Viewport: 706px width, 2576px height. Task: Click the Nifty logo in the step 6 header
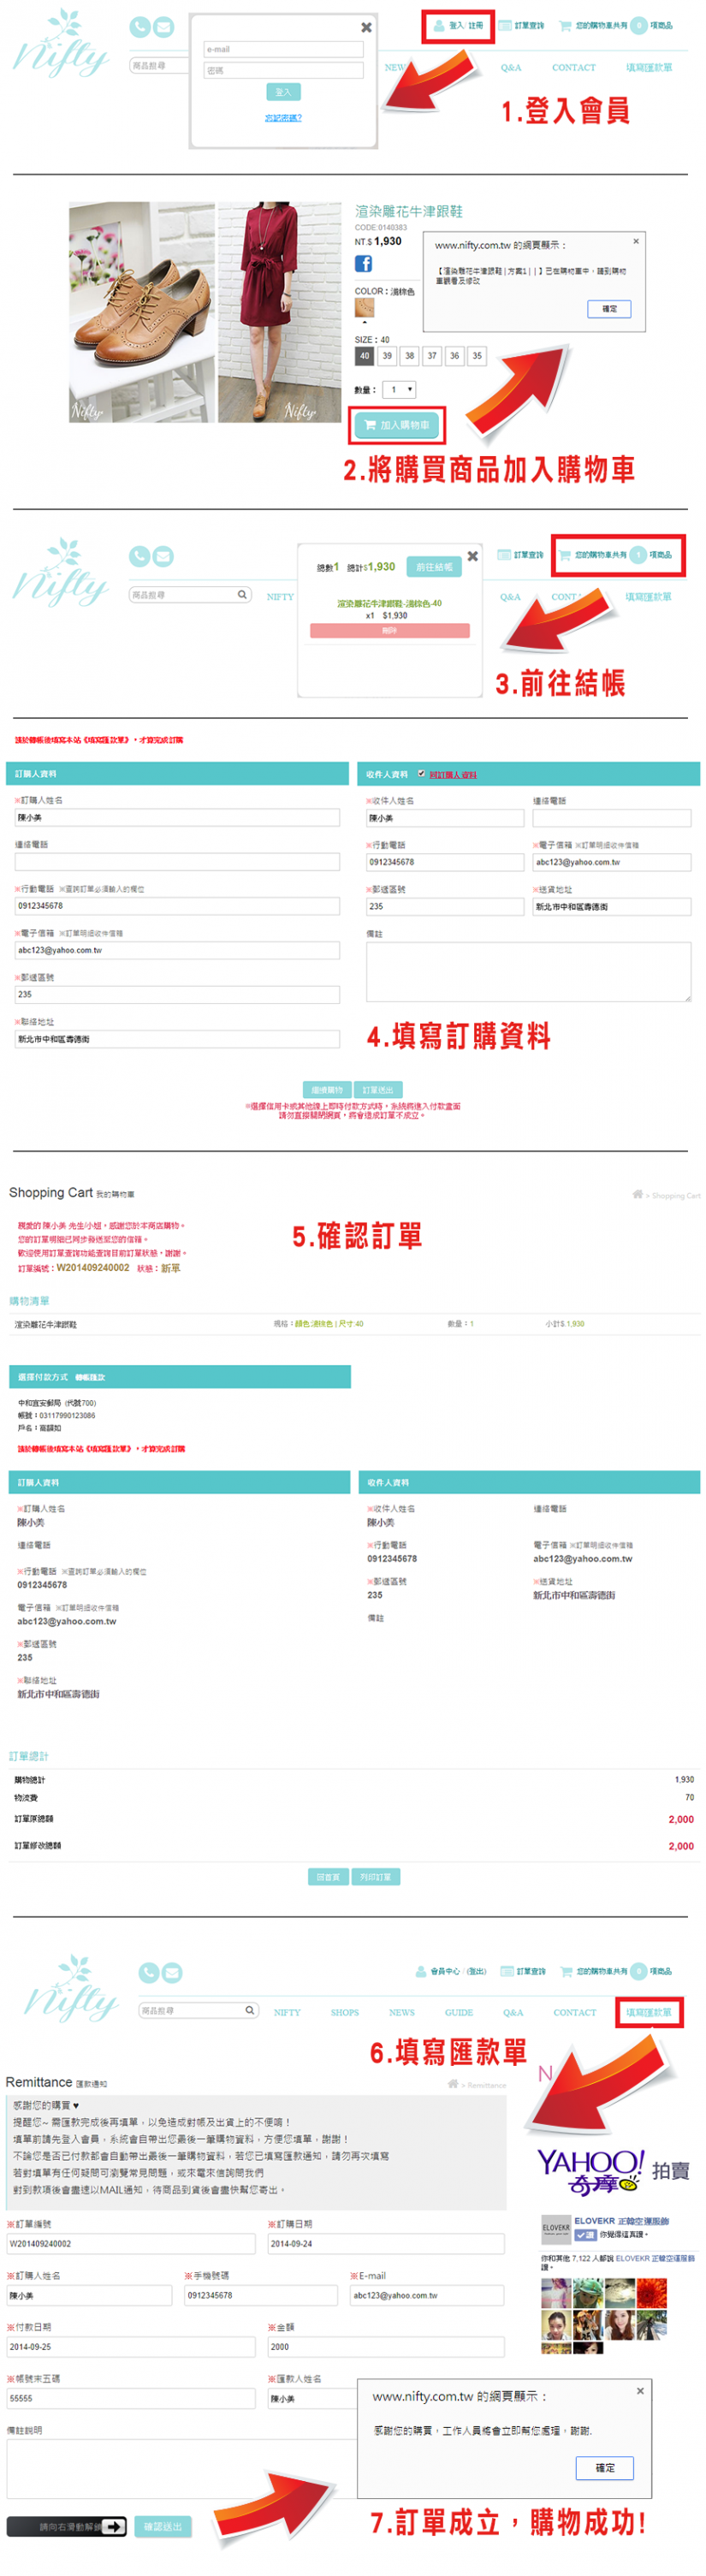(72, 1988)
